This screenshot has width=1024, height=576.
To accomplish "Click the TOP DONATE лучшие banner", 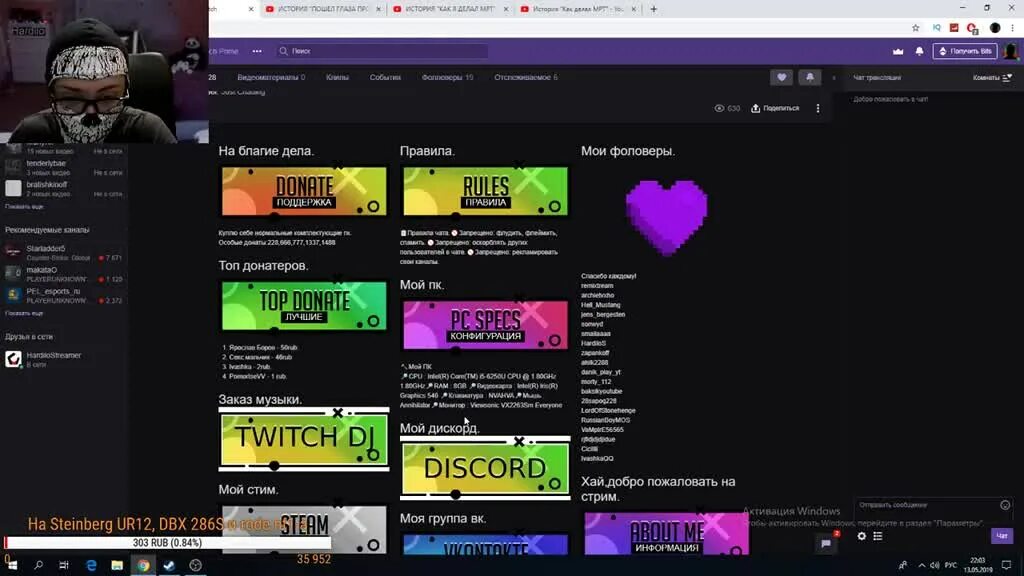I will pyautogui.click(x=304, y=306).
